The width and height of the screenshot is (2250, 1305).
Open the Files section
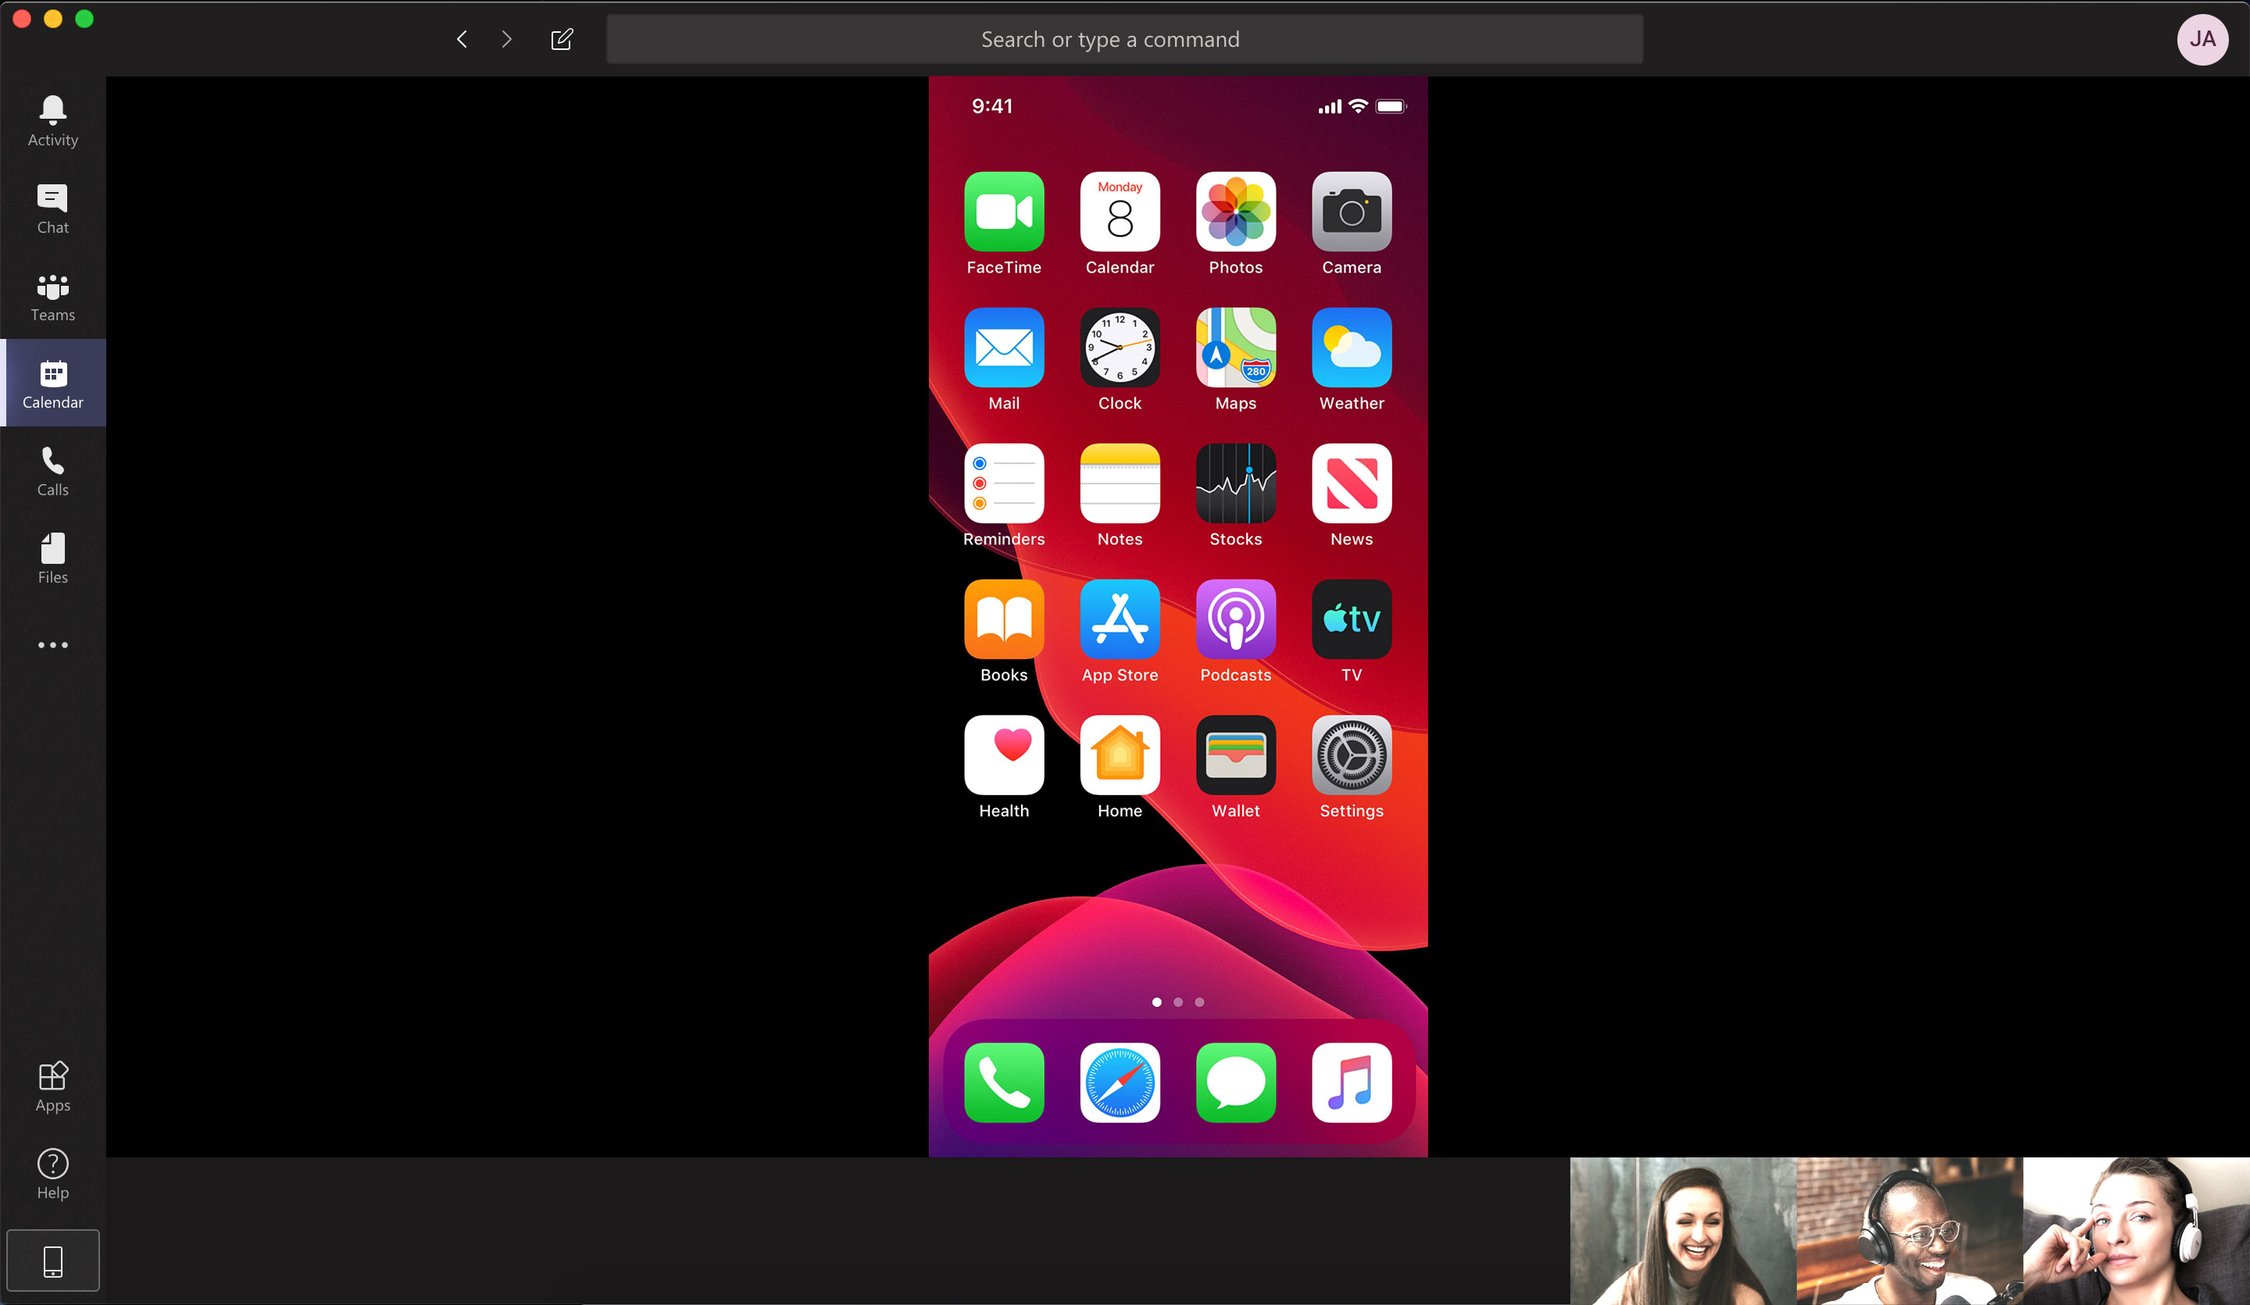[x=52, y=557]
